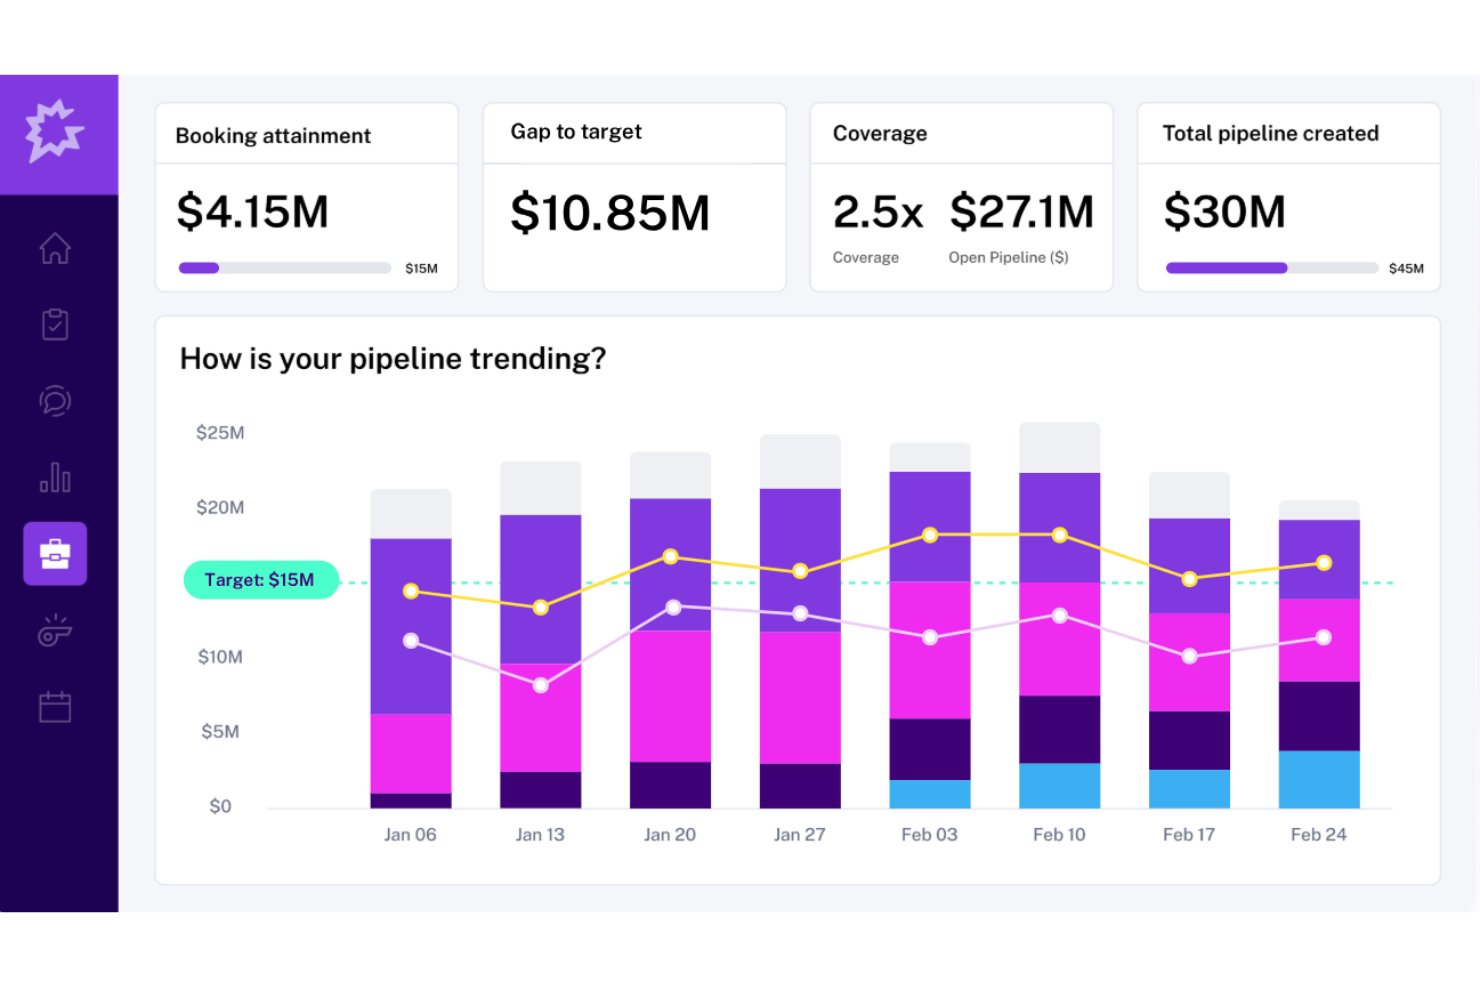Screen dimensions: 1480x987
Task: Click the Jan 13 stacked bar
Action: (x=541, y=635)
